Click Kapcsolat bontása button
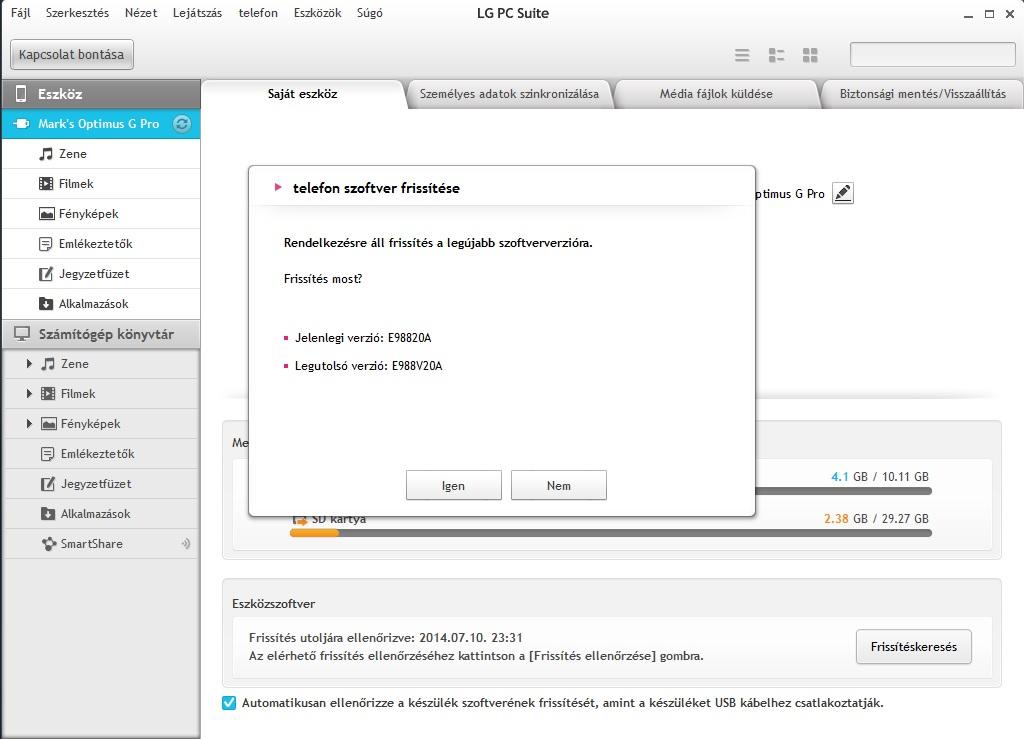The height and width of the screenshot is (739, 1024). (72, 55)
